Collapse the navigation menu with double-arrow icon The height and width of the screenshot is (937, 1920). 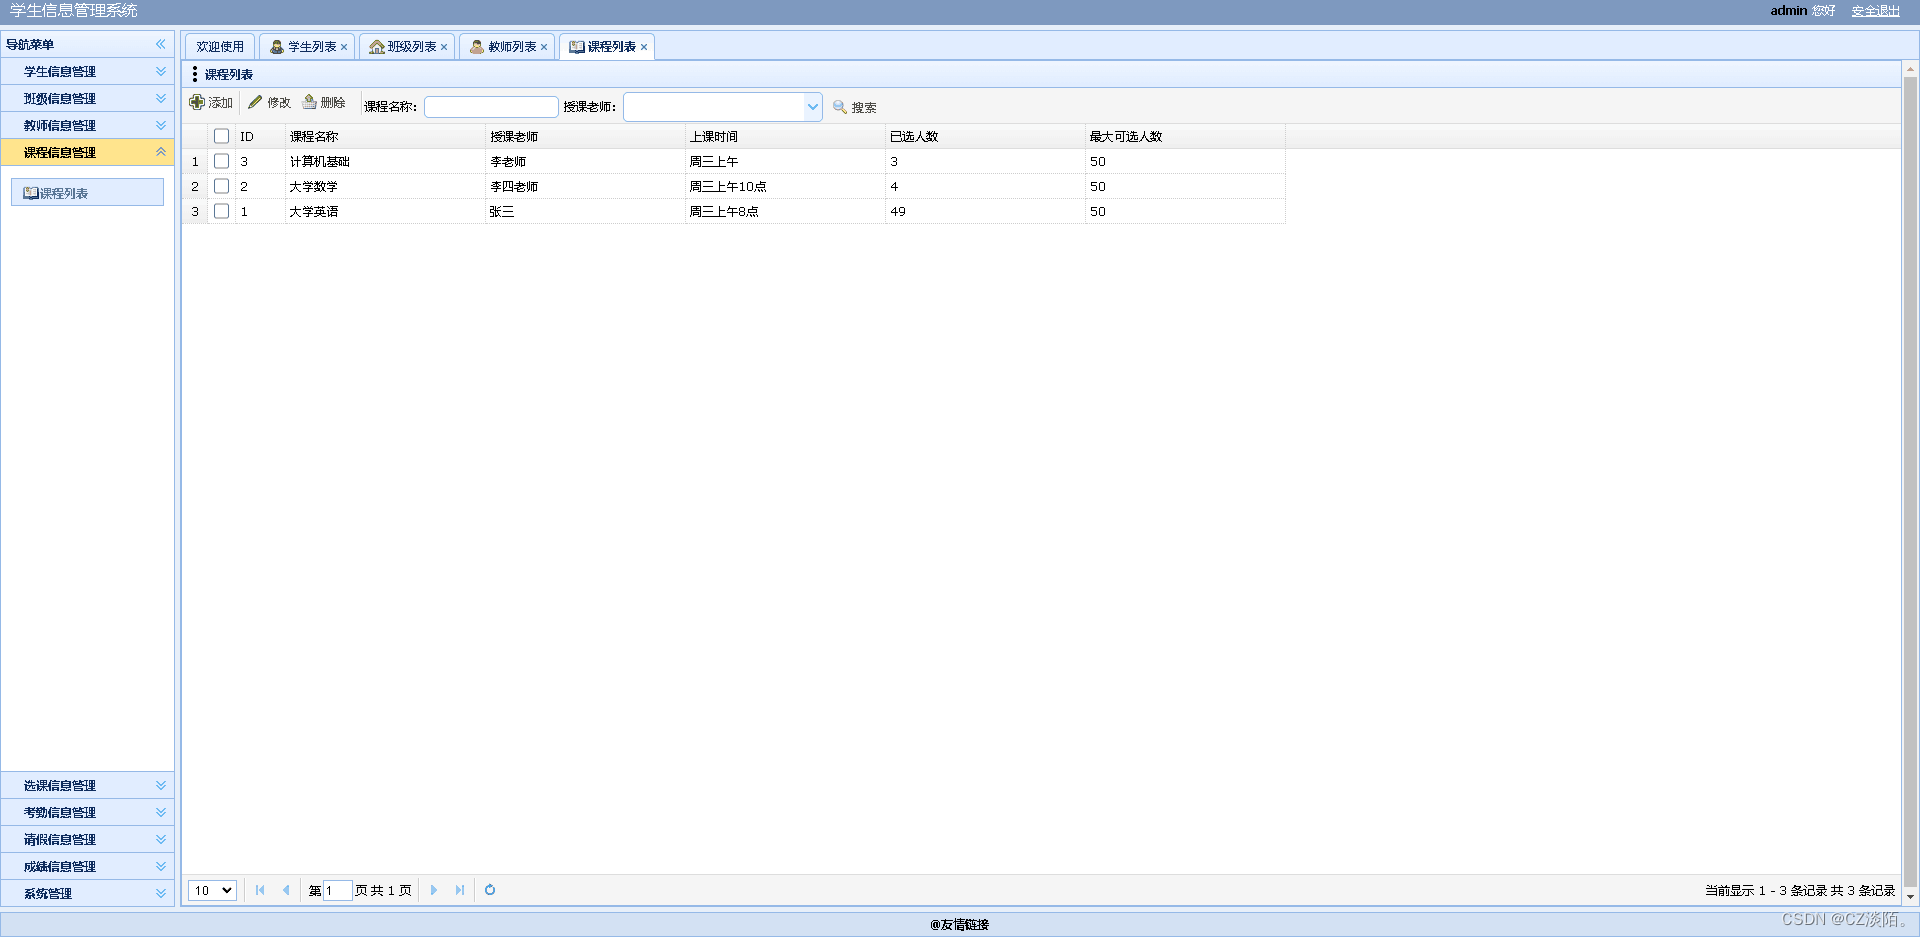160,44
